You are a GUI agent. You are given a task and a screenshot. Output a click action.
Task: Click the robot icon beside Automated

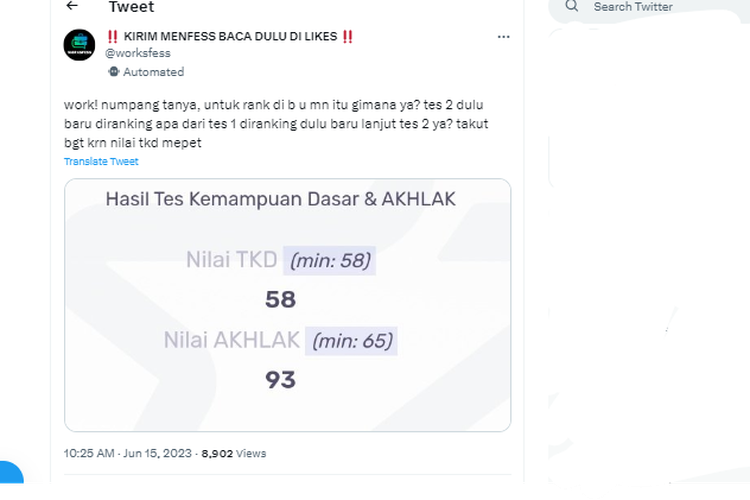tap(114, 72)
